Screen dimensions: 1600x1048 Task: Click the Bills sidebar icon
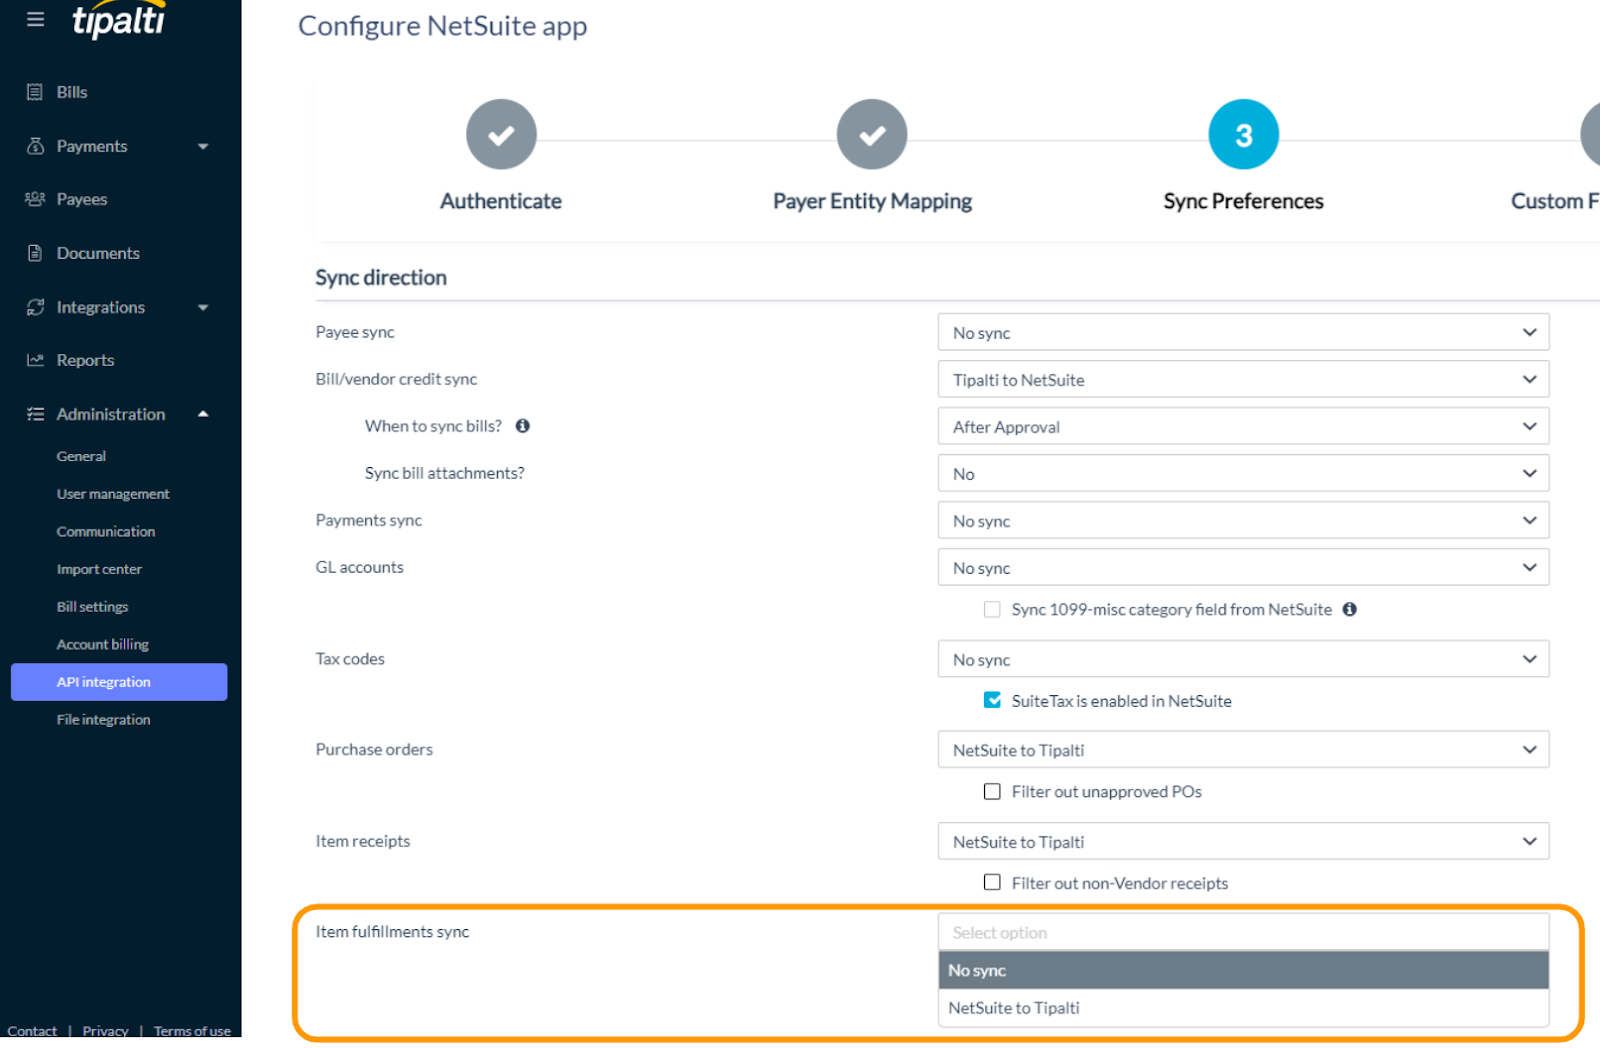(x=35, y=92)
